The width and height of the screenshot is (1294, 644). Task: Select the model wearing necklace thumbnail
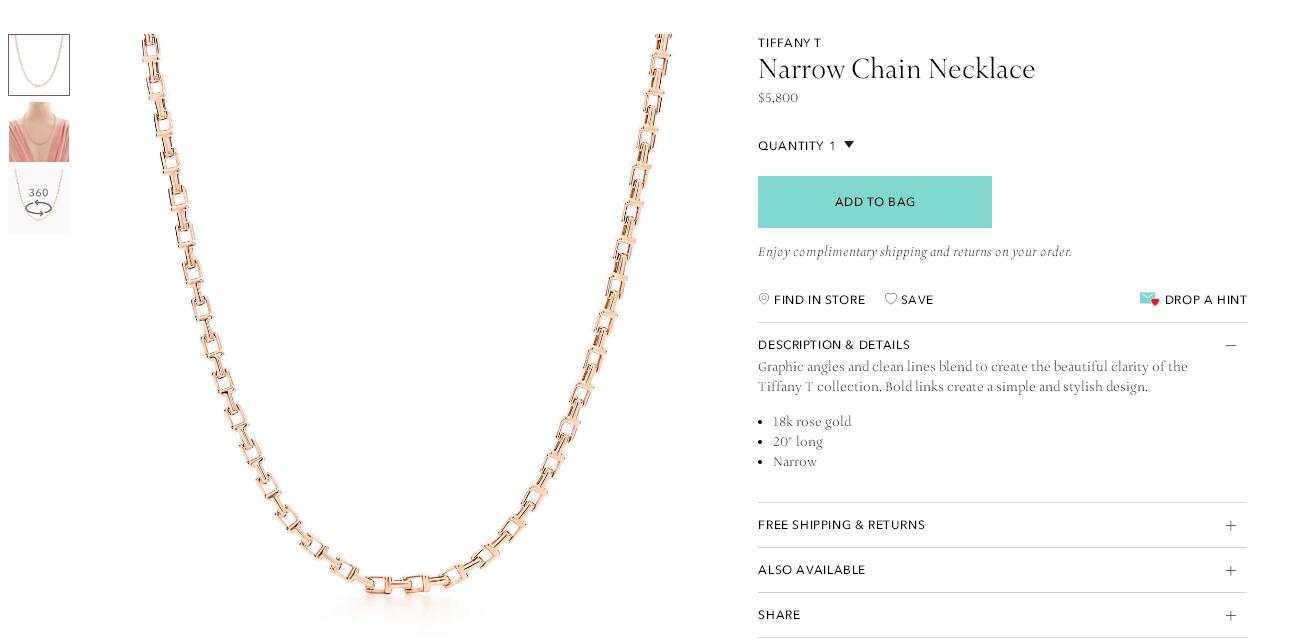click(x=39, y=132)
